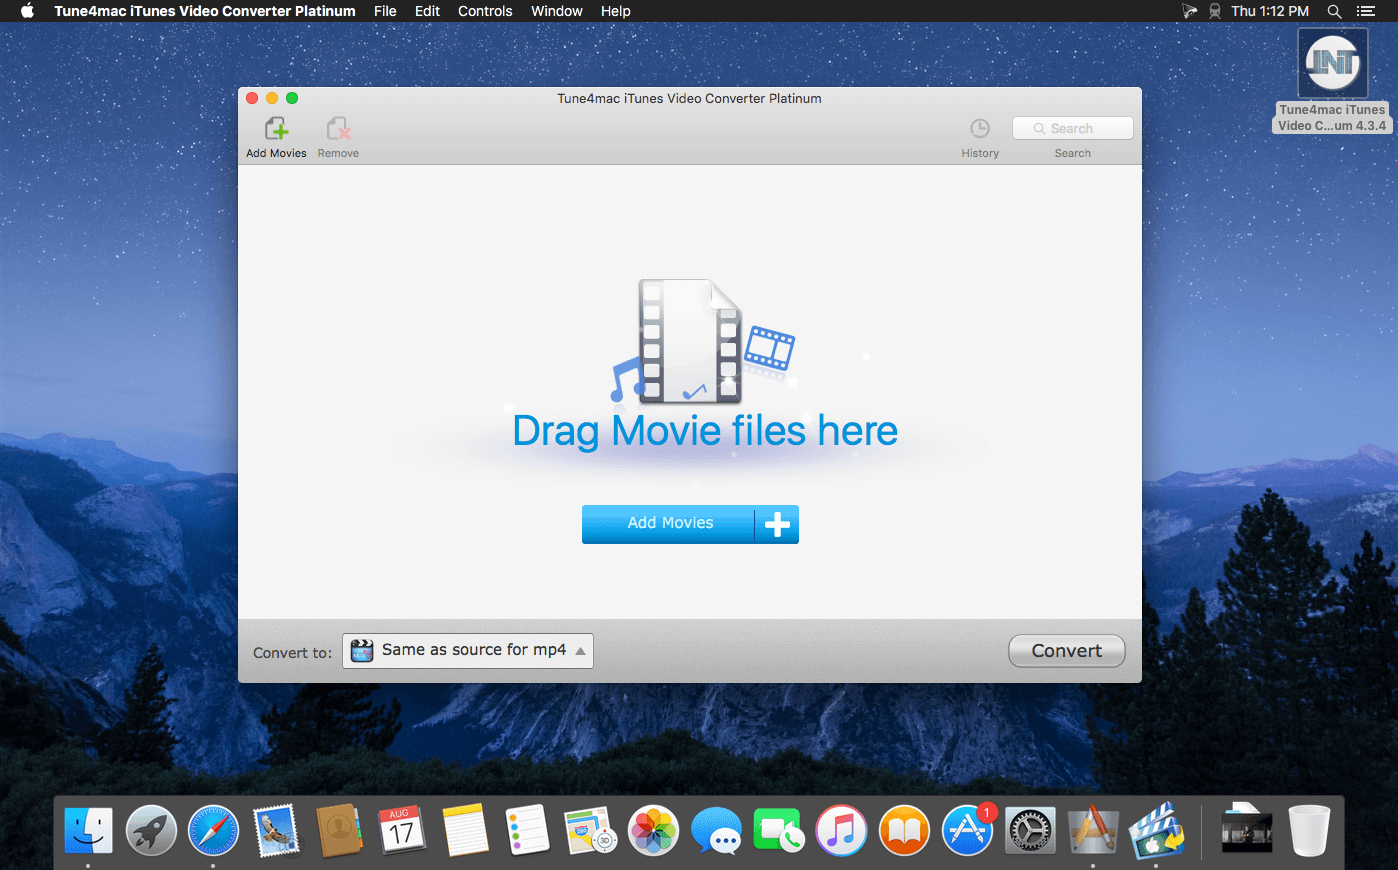
Task: Open iBooks from the Dock
Action: (x=904, y=831)
